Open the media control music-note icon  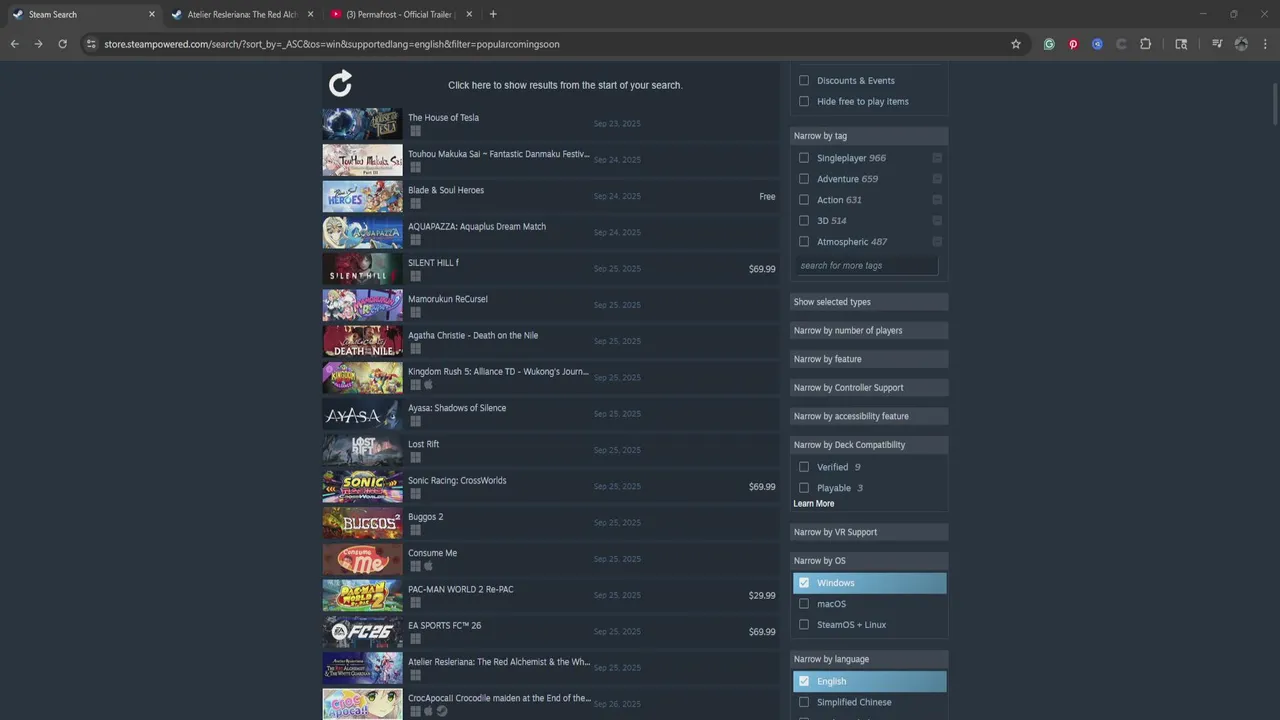coord(1217,44)
